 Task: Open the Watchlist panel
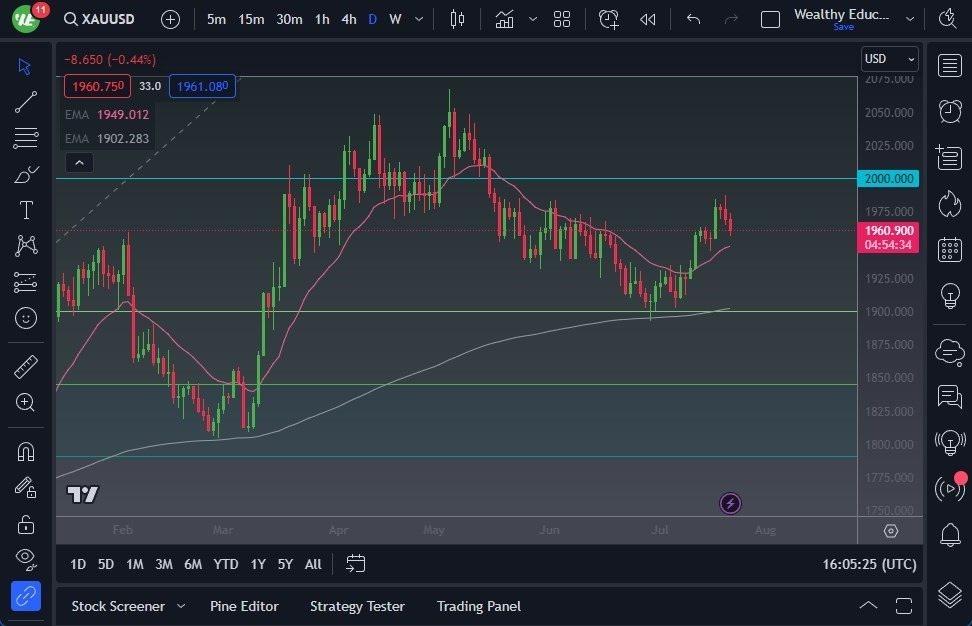[x=949, y=64]
